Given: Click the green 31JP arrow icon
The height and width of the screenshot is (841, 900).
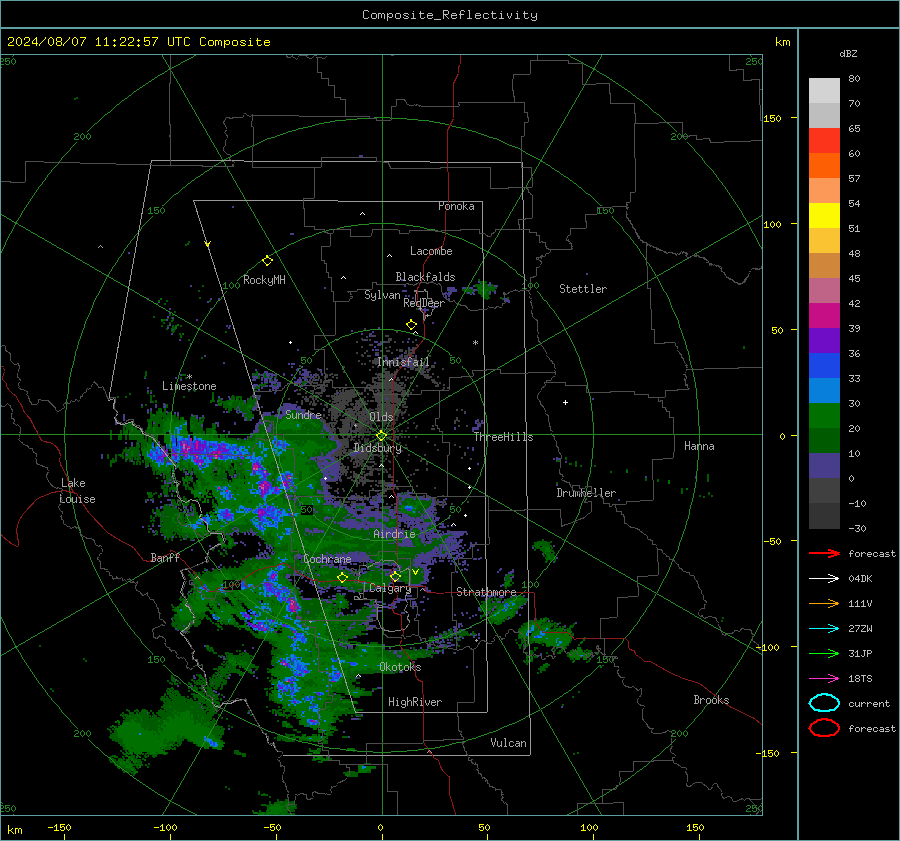Looking at the screenshot, I should [824, 653].
